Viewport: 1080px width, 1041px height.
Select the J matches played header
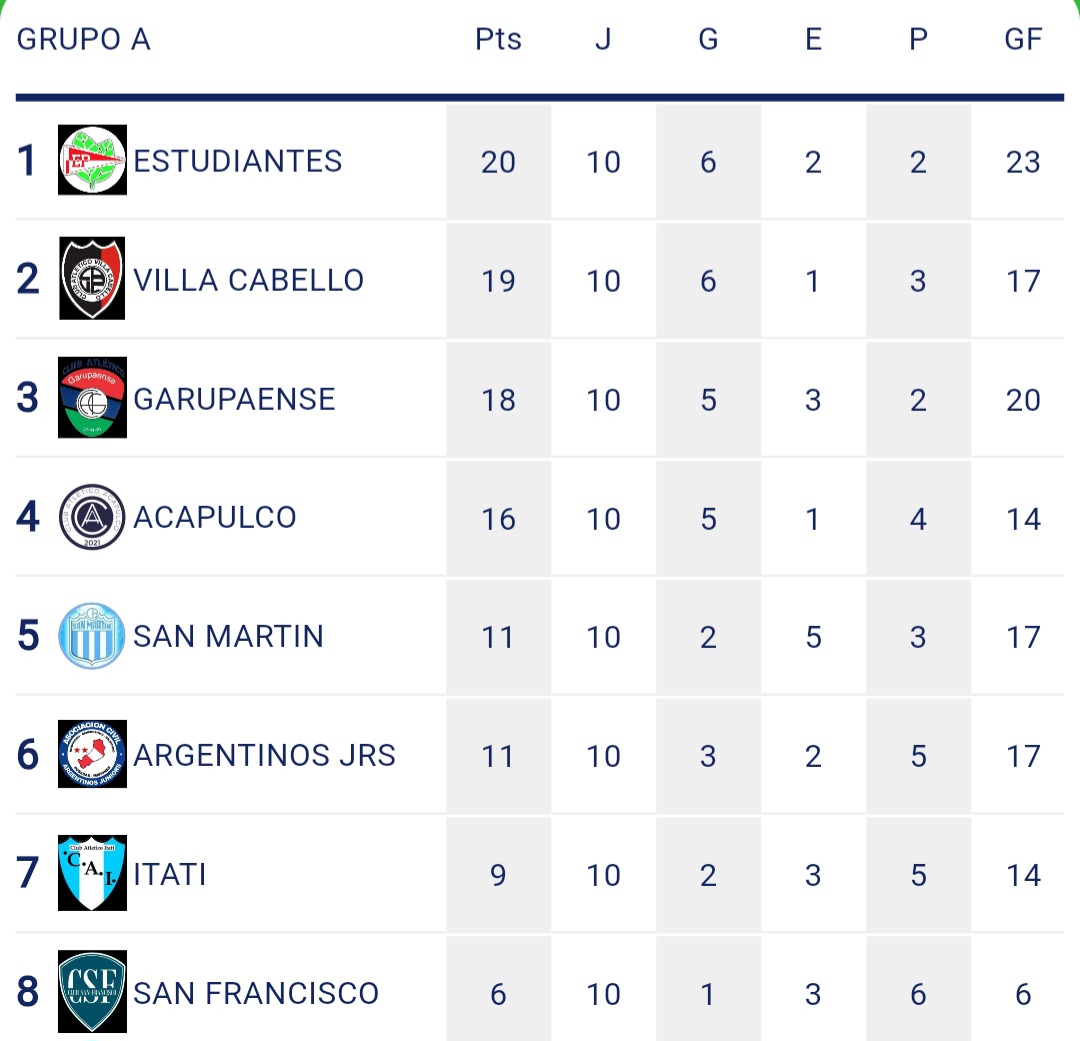[603, 39]
